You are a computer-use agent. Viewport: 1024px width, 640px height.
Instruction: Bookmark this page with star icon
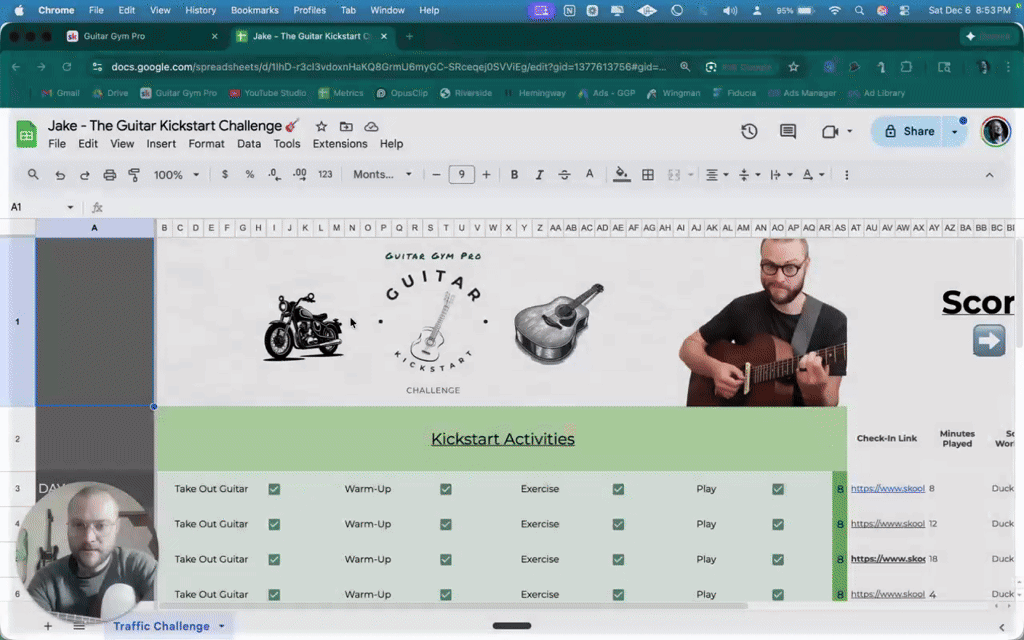[793, 67]
